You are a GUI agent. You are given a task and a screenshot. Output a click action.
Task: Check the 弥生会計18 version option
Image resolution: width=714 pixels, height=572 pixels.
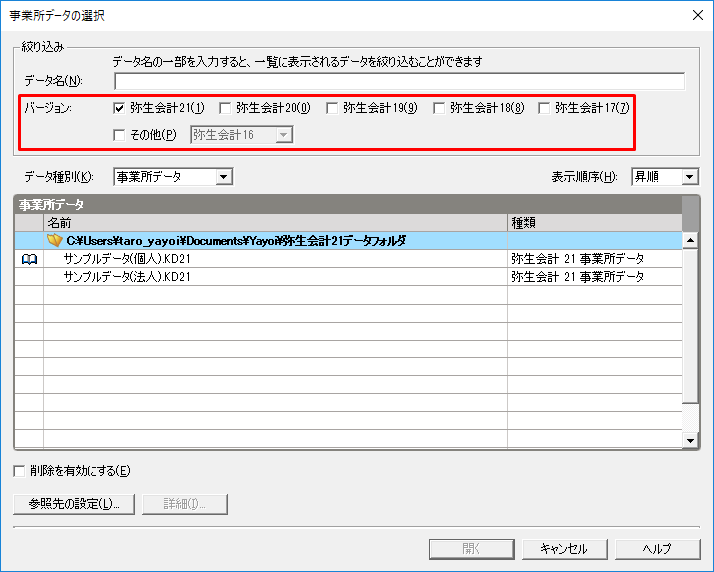tap(439, 108)
